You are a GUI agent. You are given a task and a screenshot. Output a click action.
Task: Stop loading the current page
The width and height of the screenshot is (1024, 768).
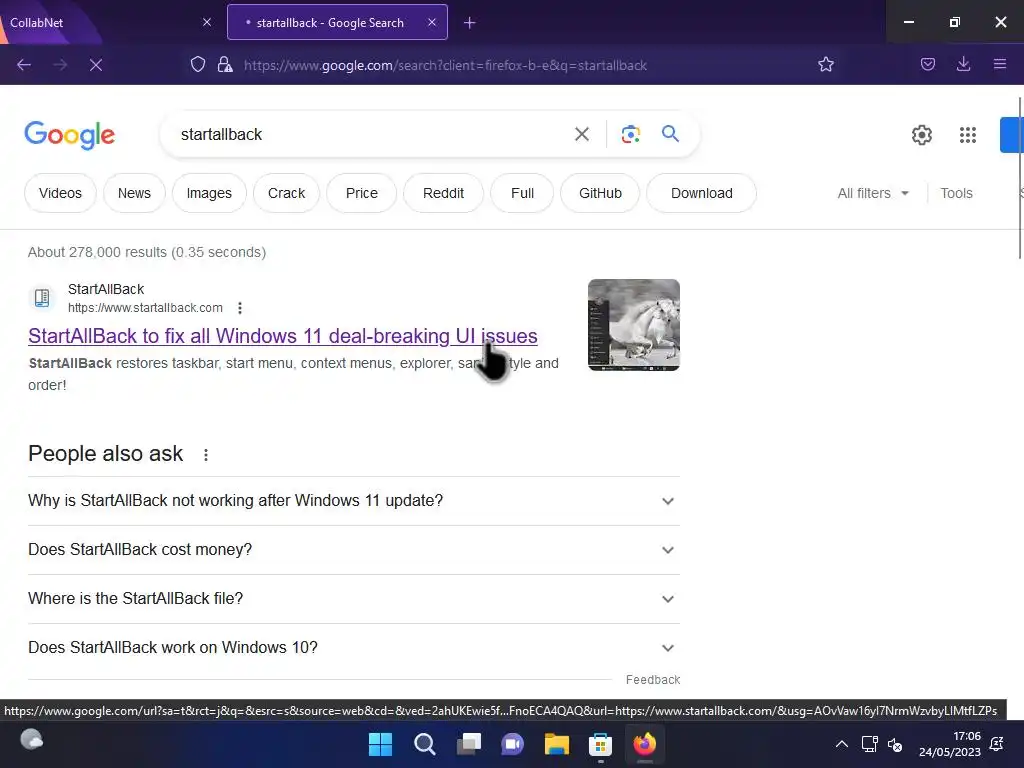[96, 65]
